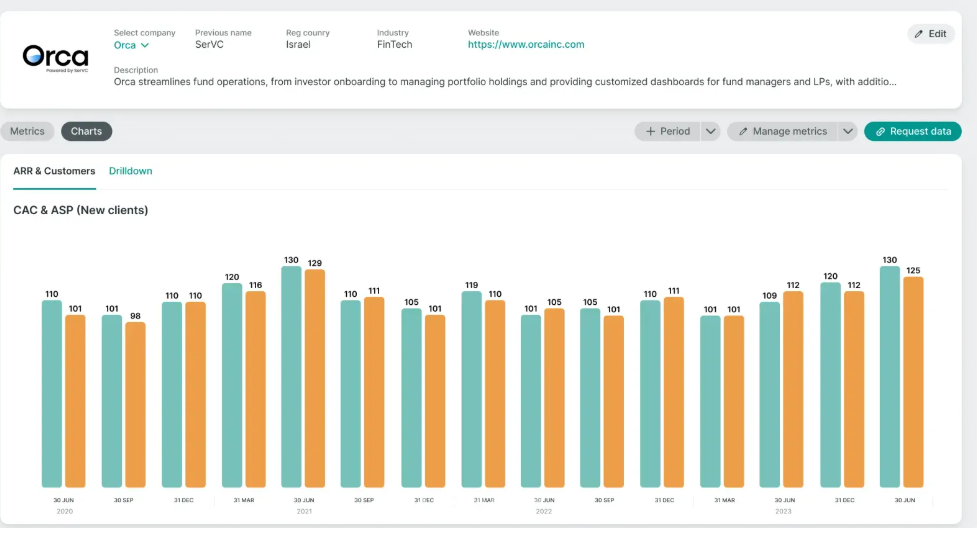Screen dimensions: 977x548
Task: Click the plus icon on Period button
Action: point(650,131)
